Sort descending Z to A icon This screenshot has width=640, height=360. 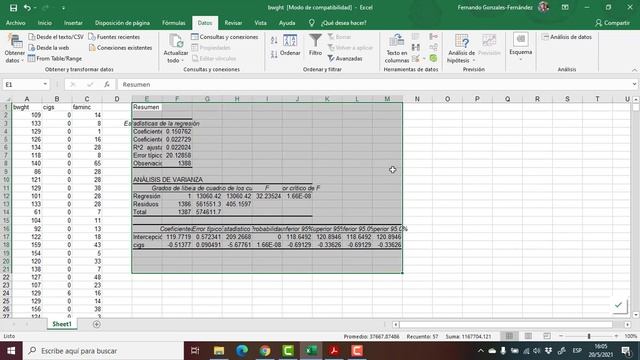click(x=274, y=54)
